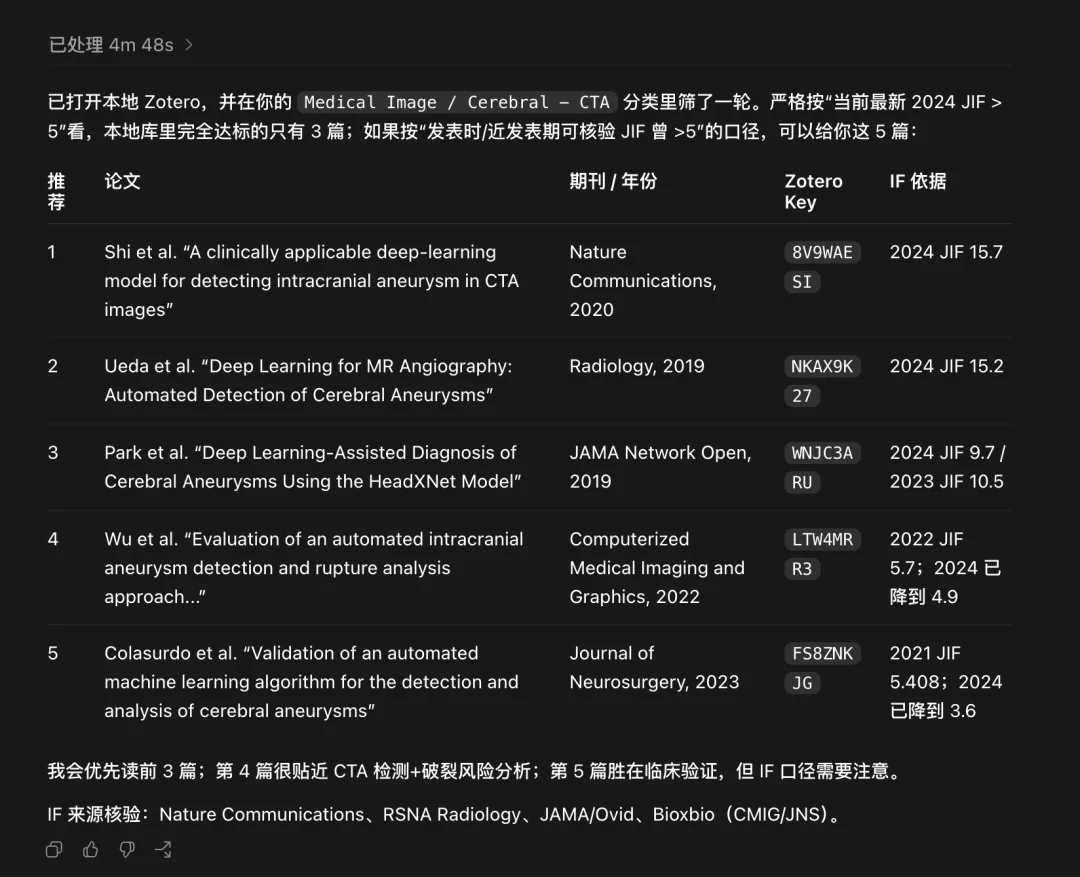This screenshot has height=877, width=1080.
Task: Click the 2024 JIF 9.7 / 2023 JIF 10.5 cell
Action: [x=947, y=467]
